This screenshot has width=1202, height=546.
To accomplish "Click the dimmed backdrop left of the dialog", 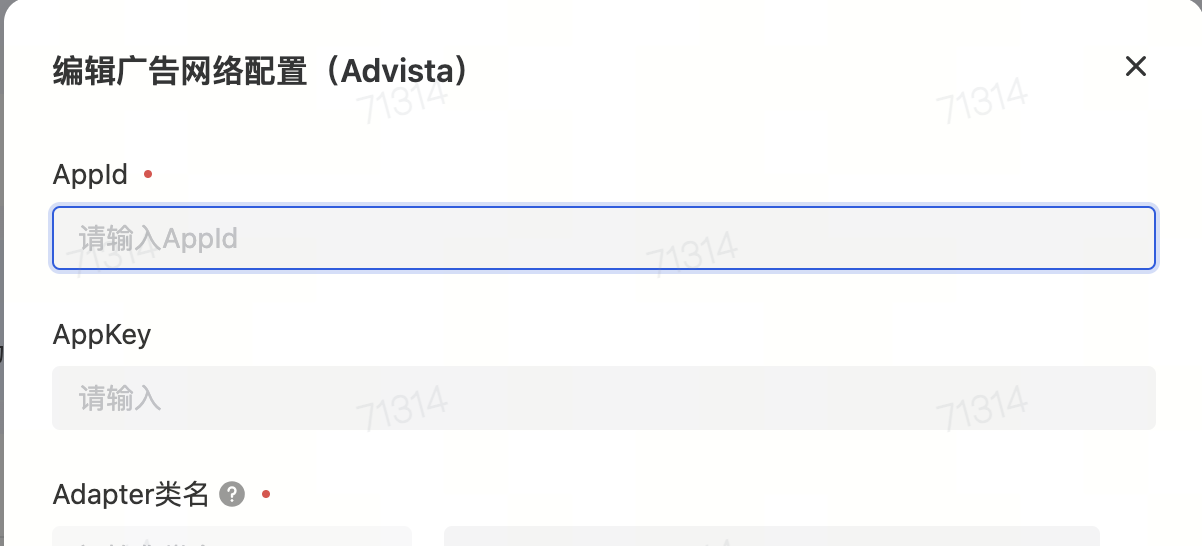I will [2, 300].
